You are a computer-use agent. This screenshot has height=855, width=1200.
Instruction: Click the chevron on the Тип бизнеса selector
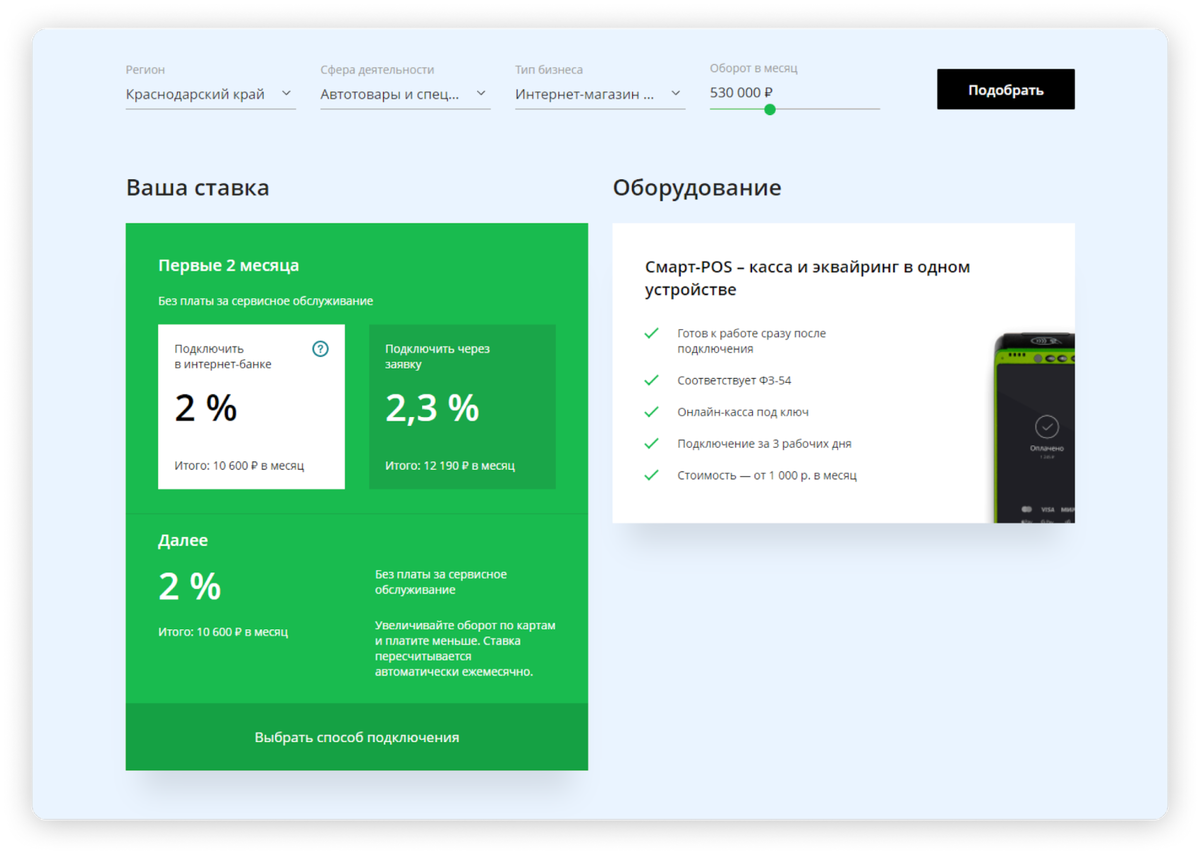coord(676,93)
